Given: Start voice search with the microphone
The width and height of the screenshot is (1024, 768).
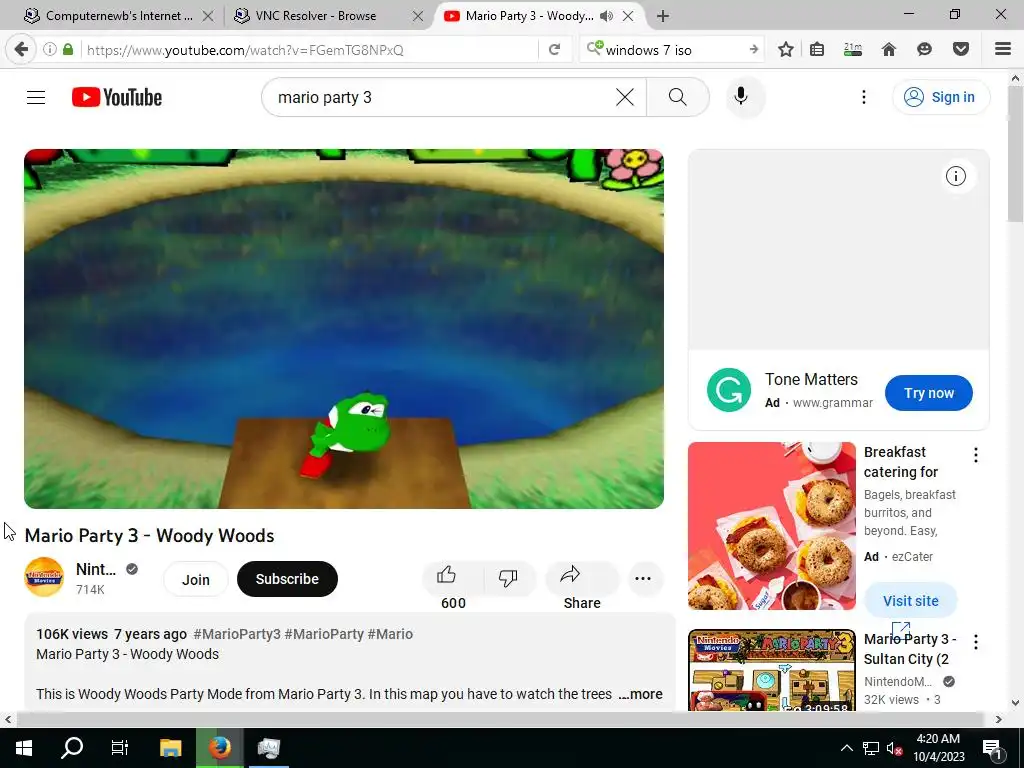Looking at the screenshot, I should [x=741, y=97].
